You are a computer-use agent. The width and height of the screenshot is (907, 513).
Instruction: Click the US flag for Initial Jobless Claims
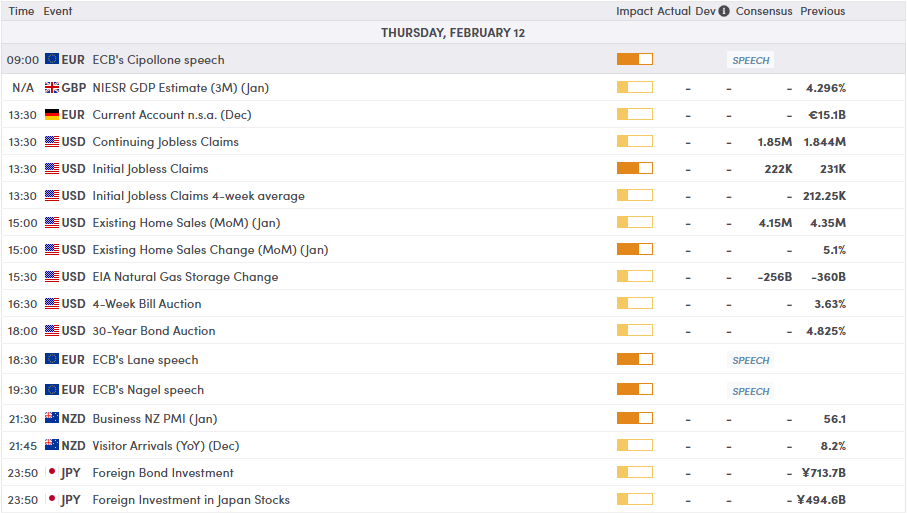pos(52,168)
